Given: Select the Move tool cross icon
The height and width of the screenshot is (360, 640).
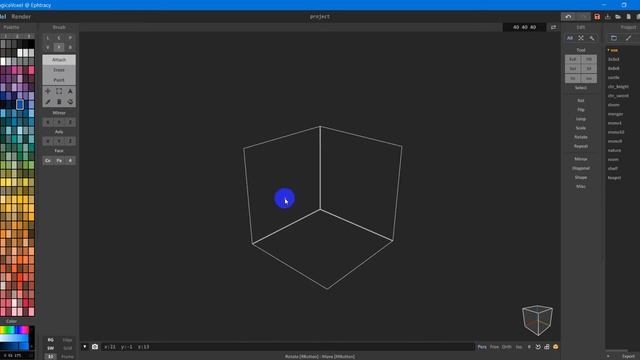Looking at the screenshot, I should pos(48,91).
